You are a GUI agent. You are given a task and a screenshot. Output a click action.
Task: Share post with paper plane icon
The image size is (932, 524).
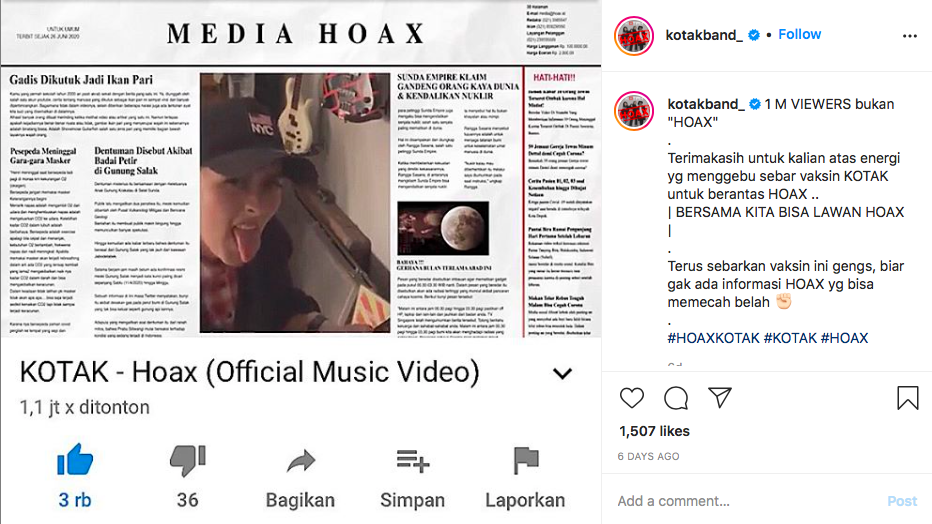(x=720, y=397)
